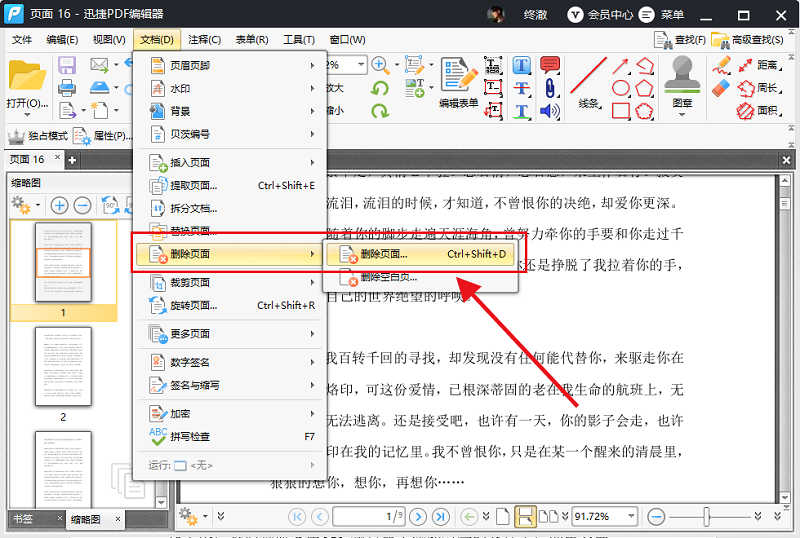Expand Crop Pages submenu
This screenshot has height=538, width=800.
pyautogui.click(x=230, y=282)
